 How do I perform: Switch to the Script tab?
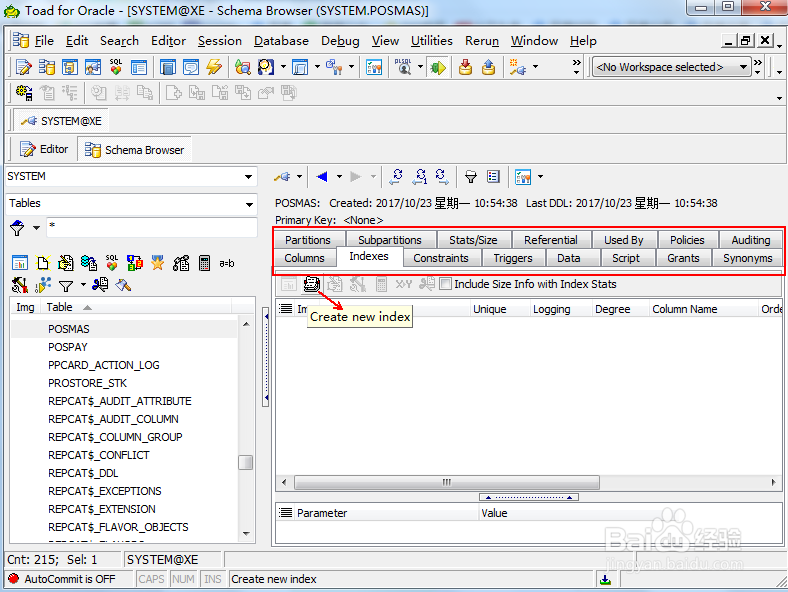626,258
